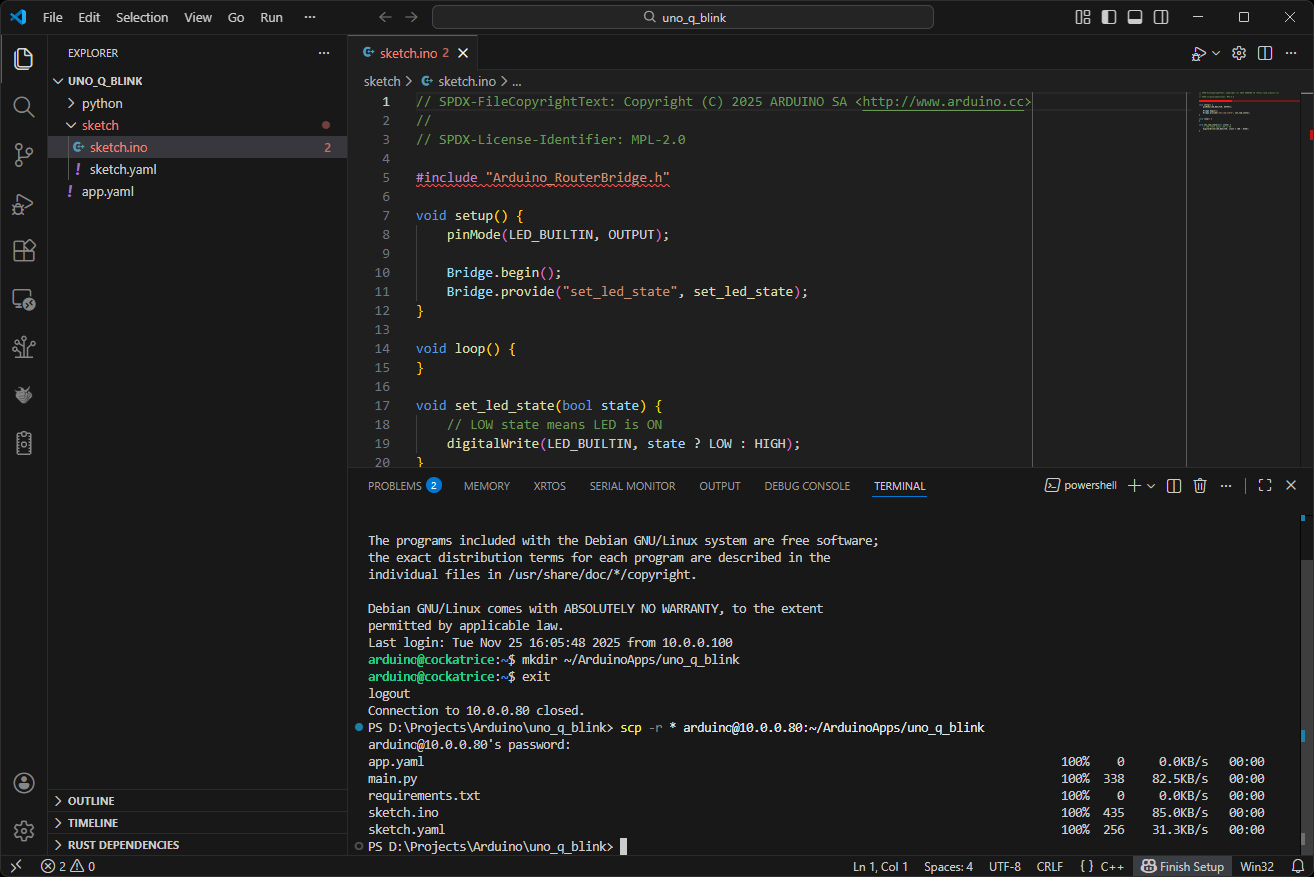Open the Remote Explorer view
Viewport: 1314px width, 877px height.
click(24, 299)
